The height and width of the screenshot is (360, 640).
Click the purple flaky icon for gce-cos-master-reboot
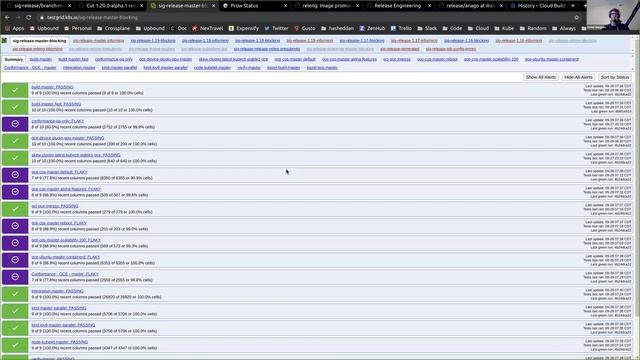point(15,226)
